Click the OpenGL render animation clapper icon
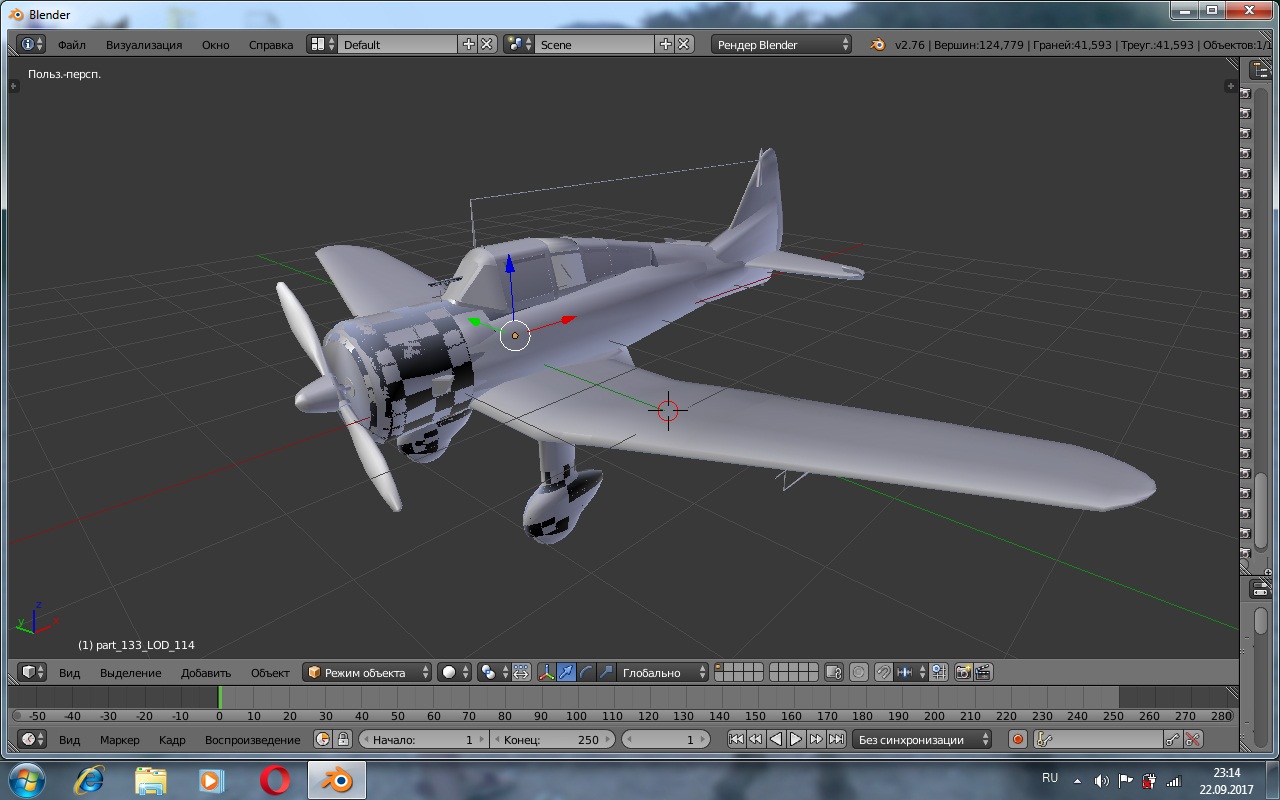 (x=983, y=673)
